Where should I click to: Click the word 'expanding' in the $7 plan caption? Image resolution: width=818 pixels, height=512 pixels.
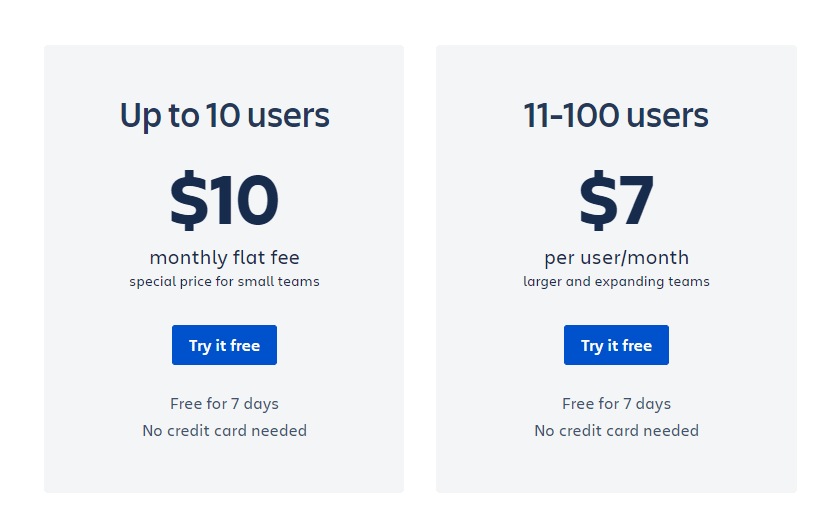pyautogui.click(x=629, y=282)
